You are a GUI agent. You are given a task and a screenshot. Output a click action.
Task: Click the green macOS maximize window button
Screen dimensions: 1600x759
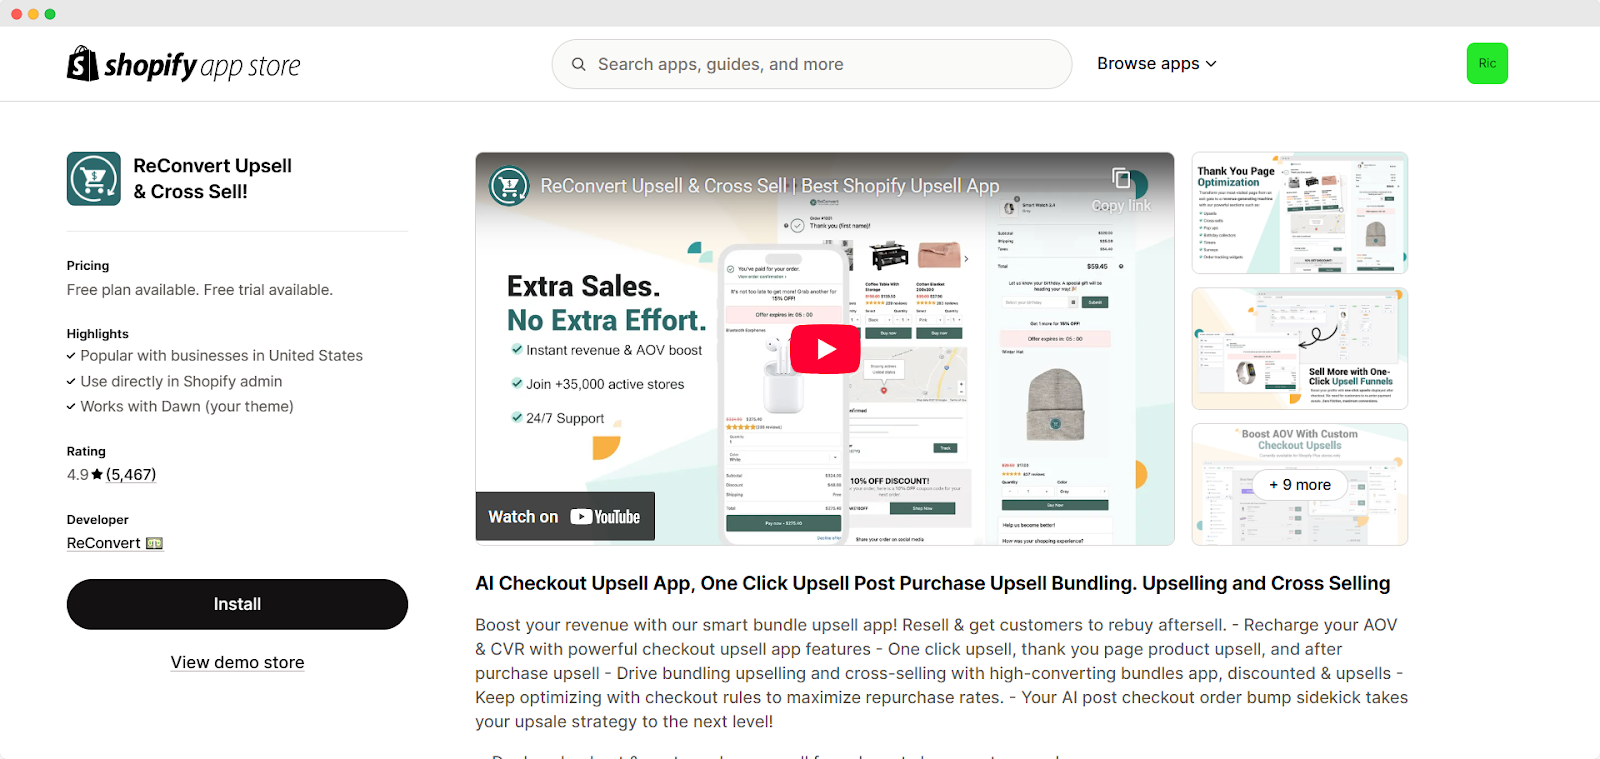click(50, 14)
